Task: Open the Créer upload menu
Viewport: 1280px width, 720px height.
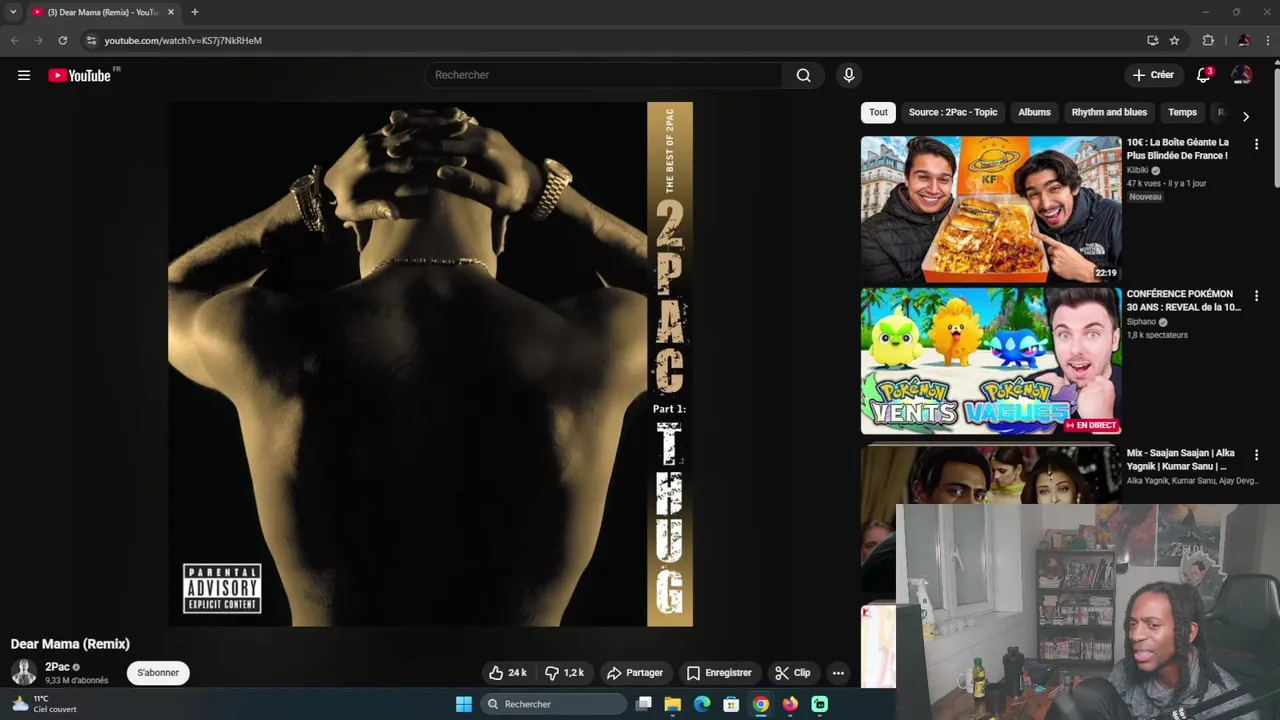Action: [1153, 75]
